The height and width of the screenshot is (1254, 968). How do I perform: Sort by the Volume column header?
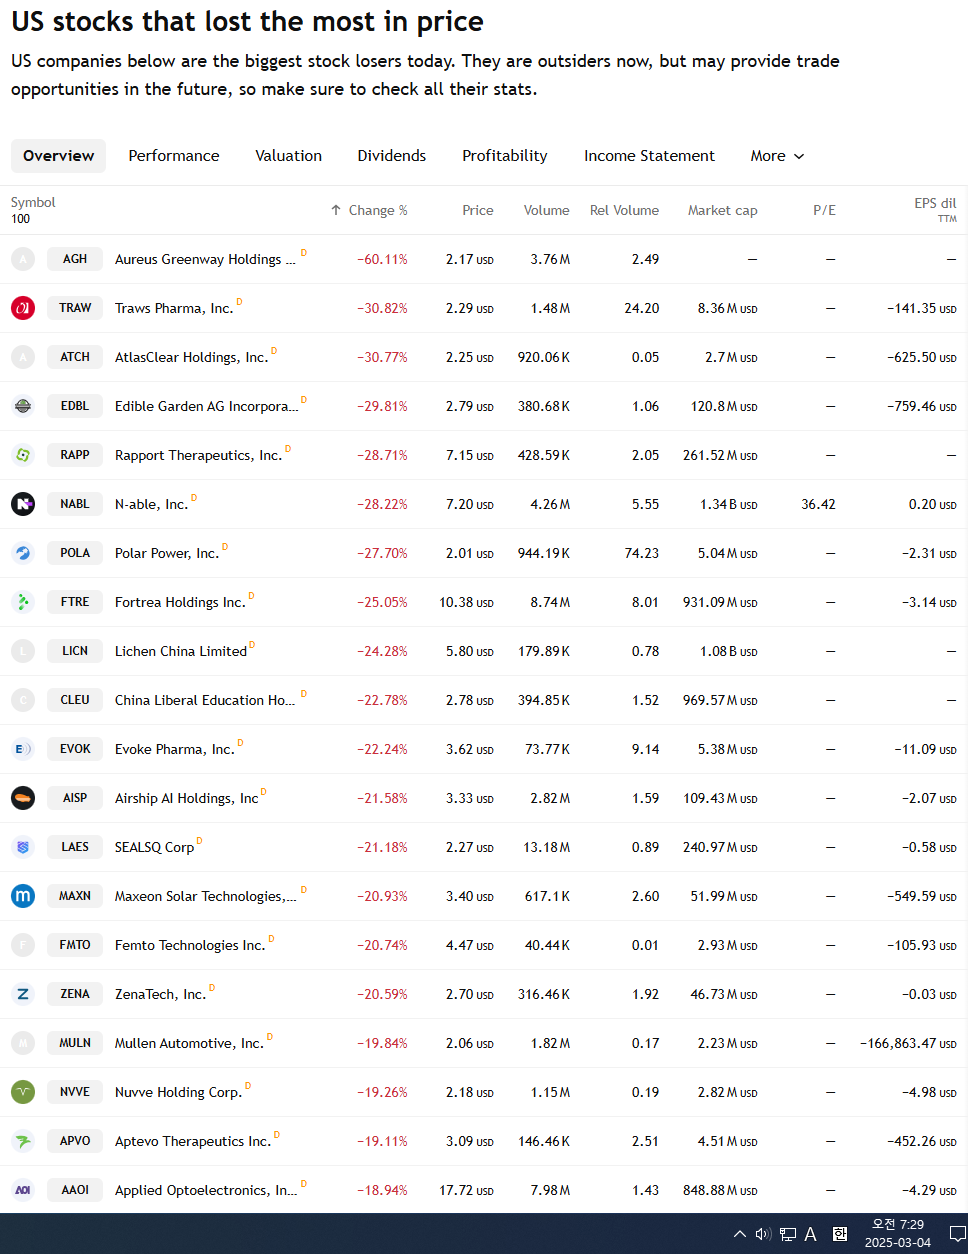(x=547, y=210)
